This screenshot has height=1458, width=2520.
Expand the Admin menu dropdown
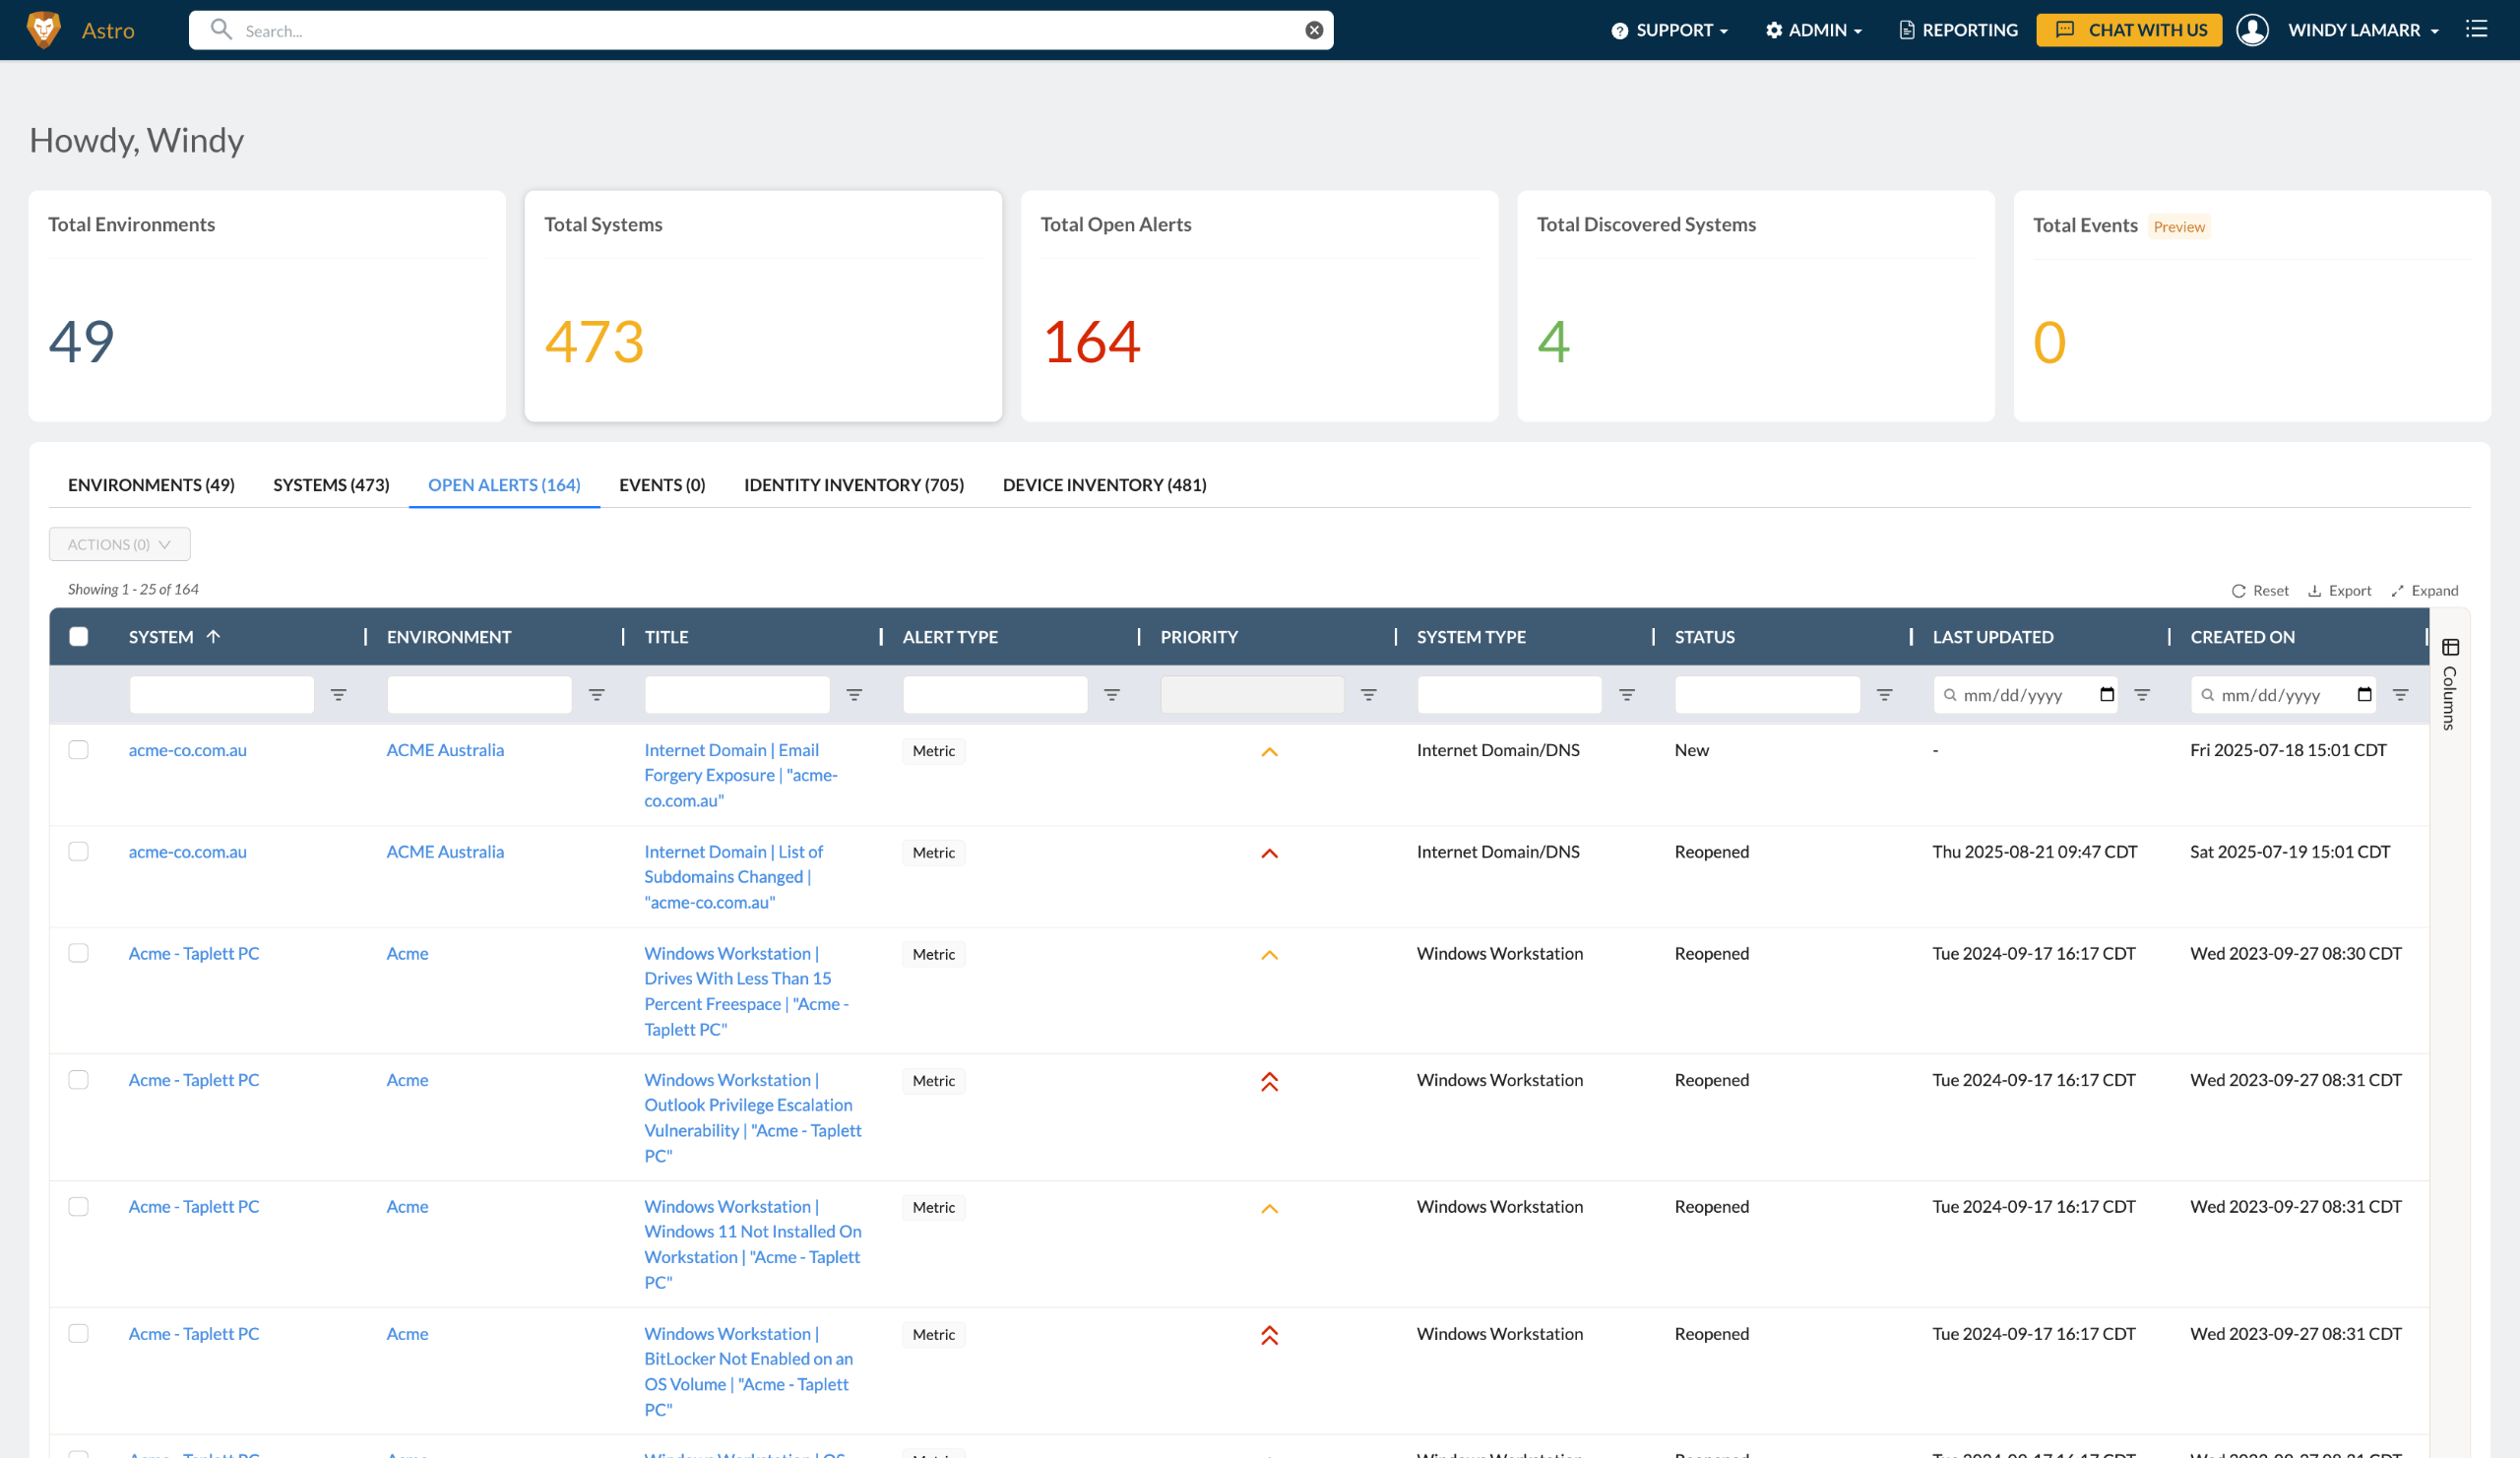click(x=1813, y=30)
